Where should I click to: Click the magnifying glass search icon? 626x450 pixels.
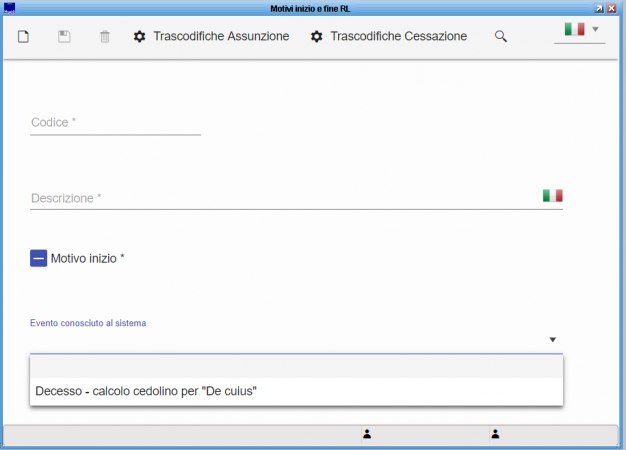tap(501, 37)
